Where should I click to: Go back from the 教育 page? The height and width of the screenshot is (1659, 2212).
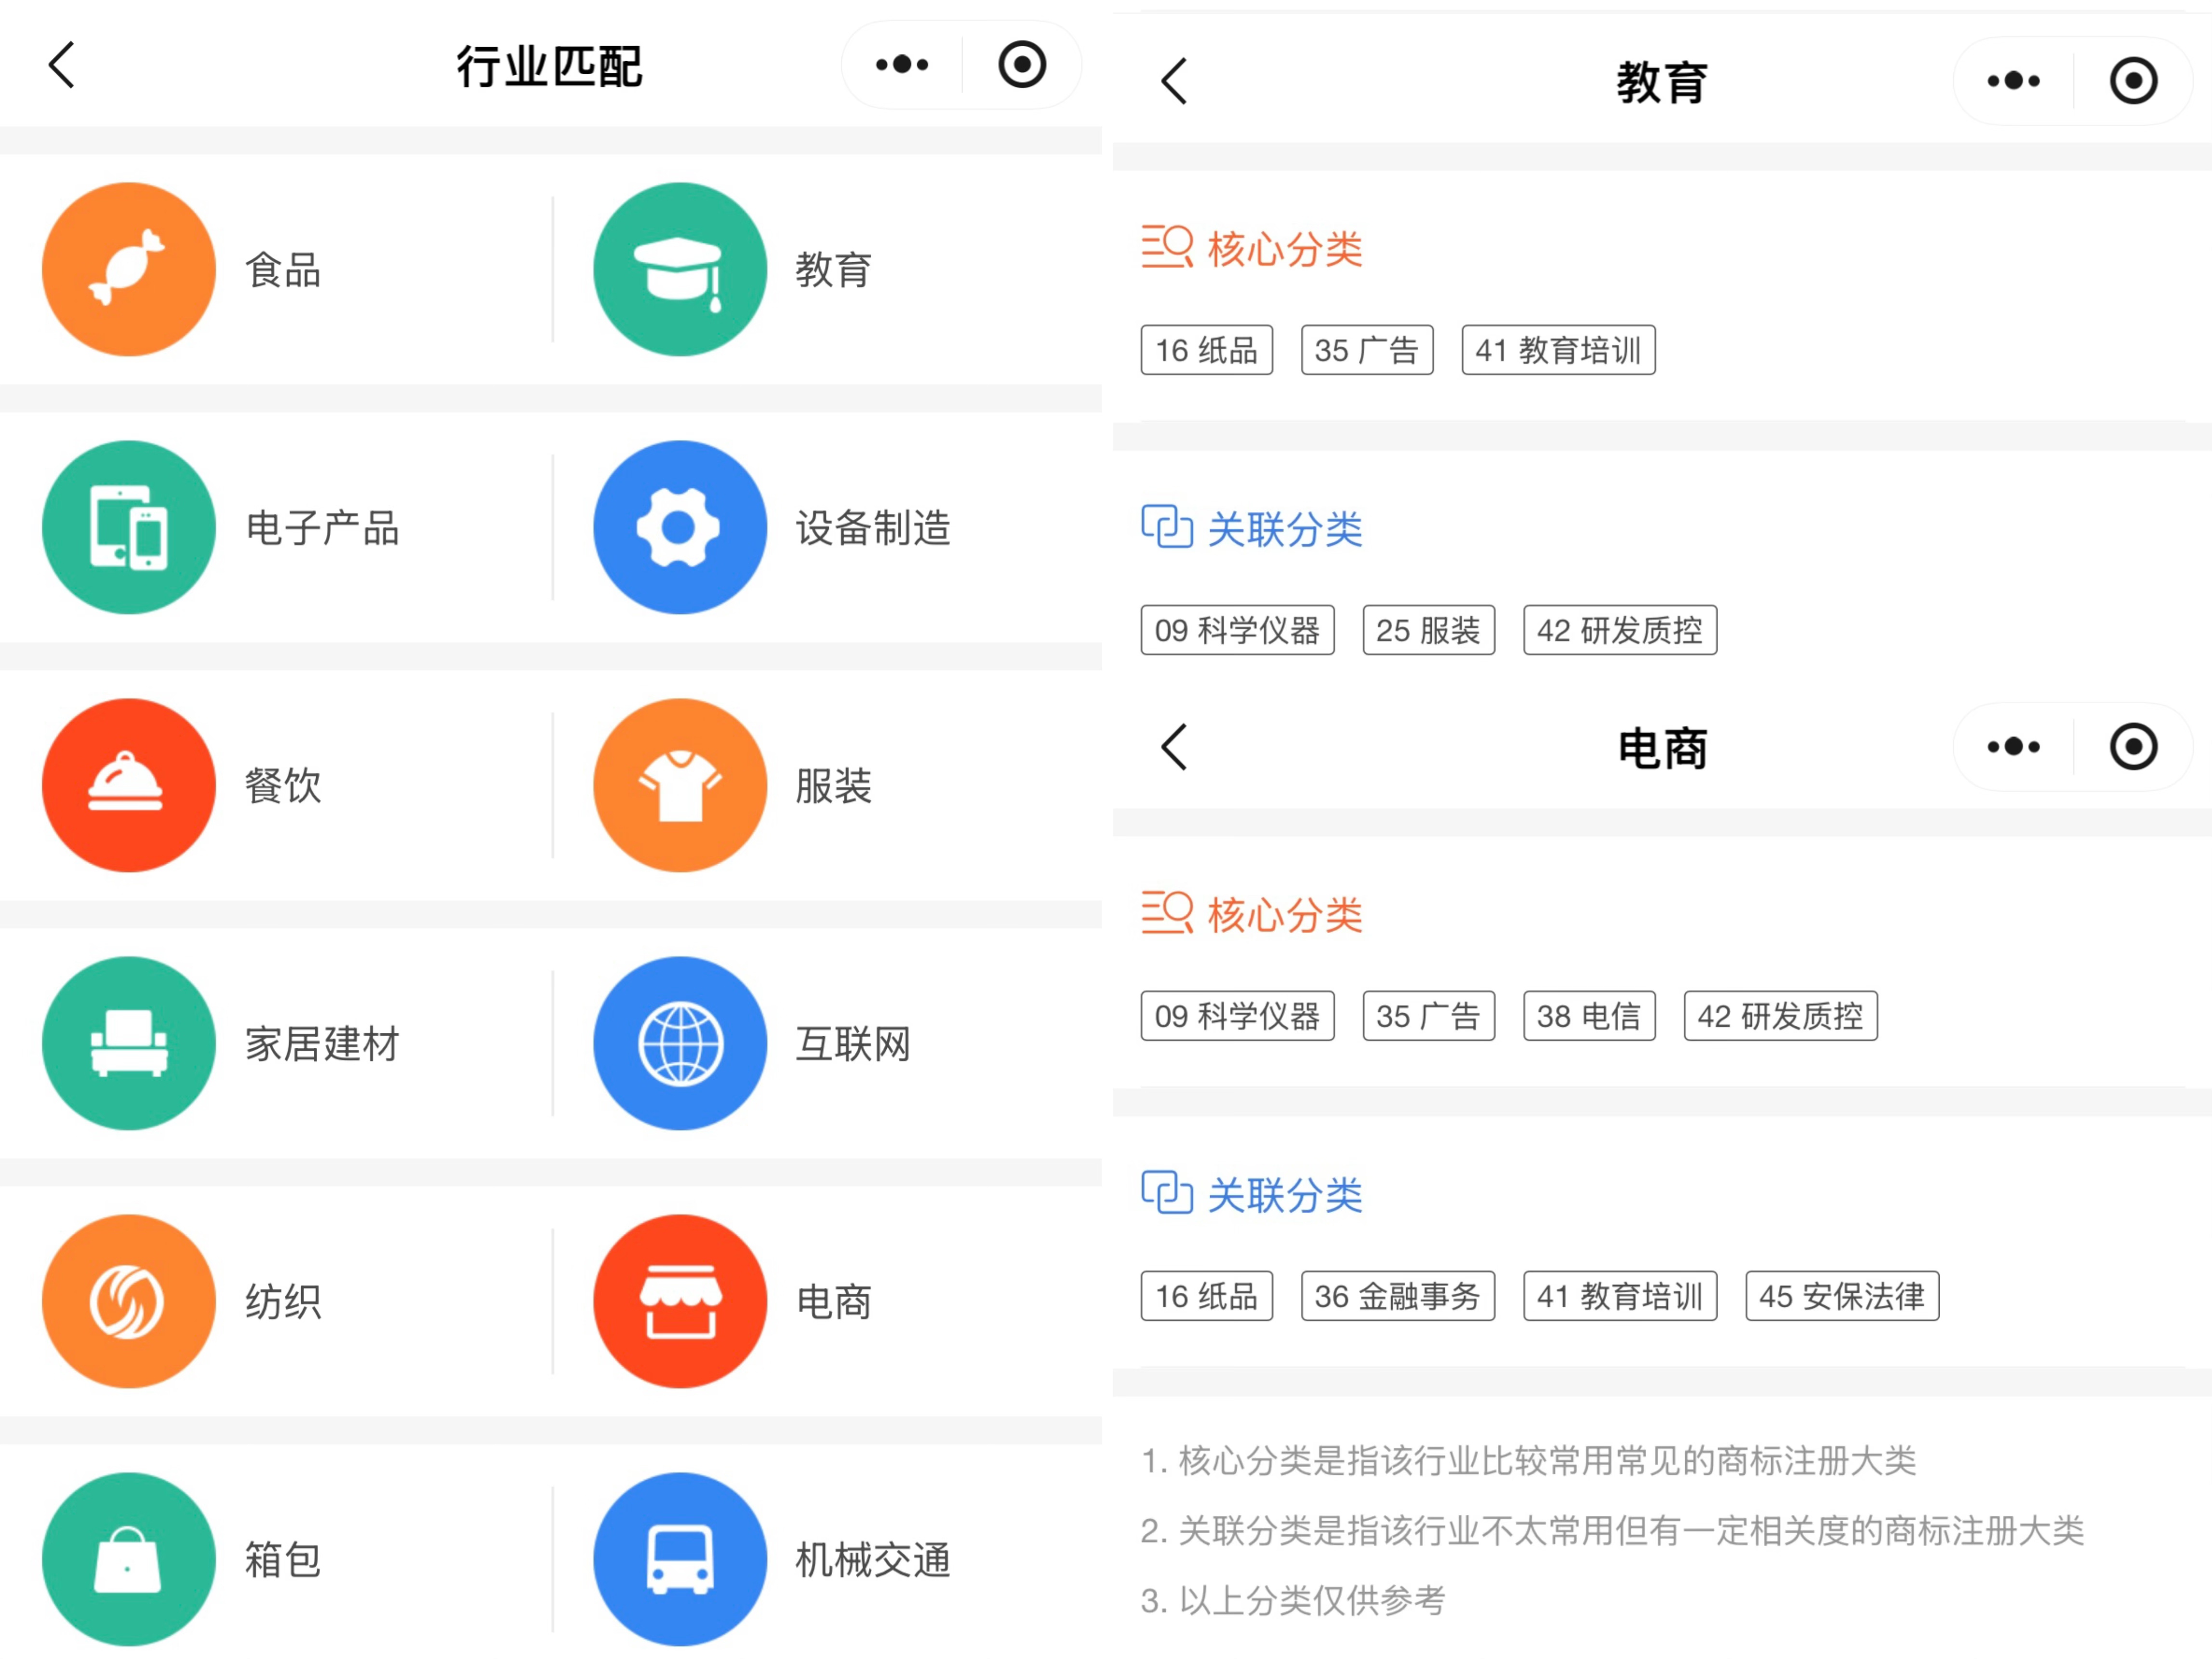click(x=1174, y=81)
